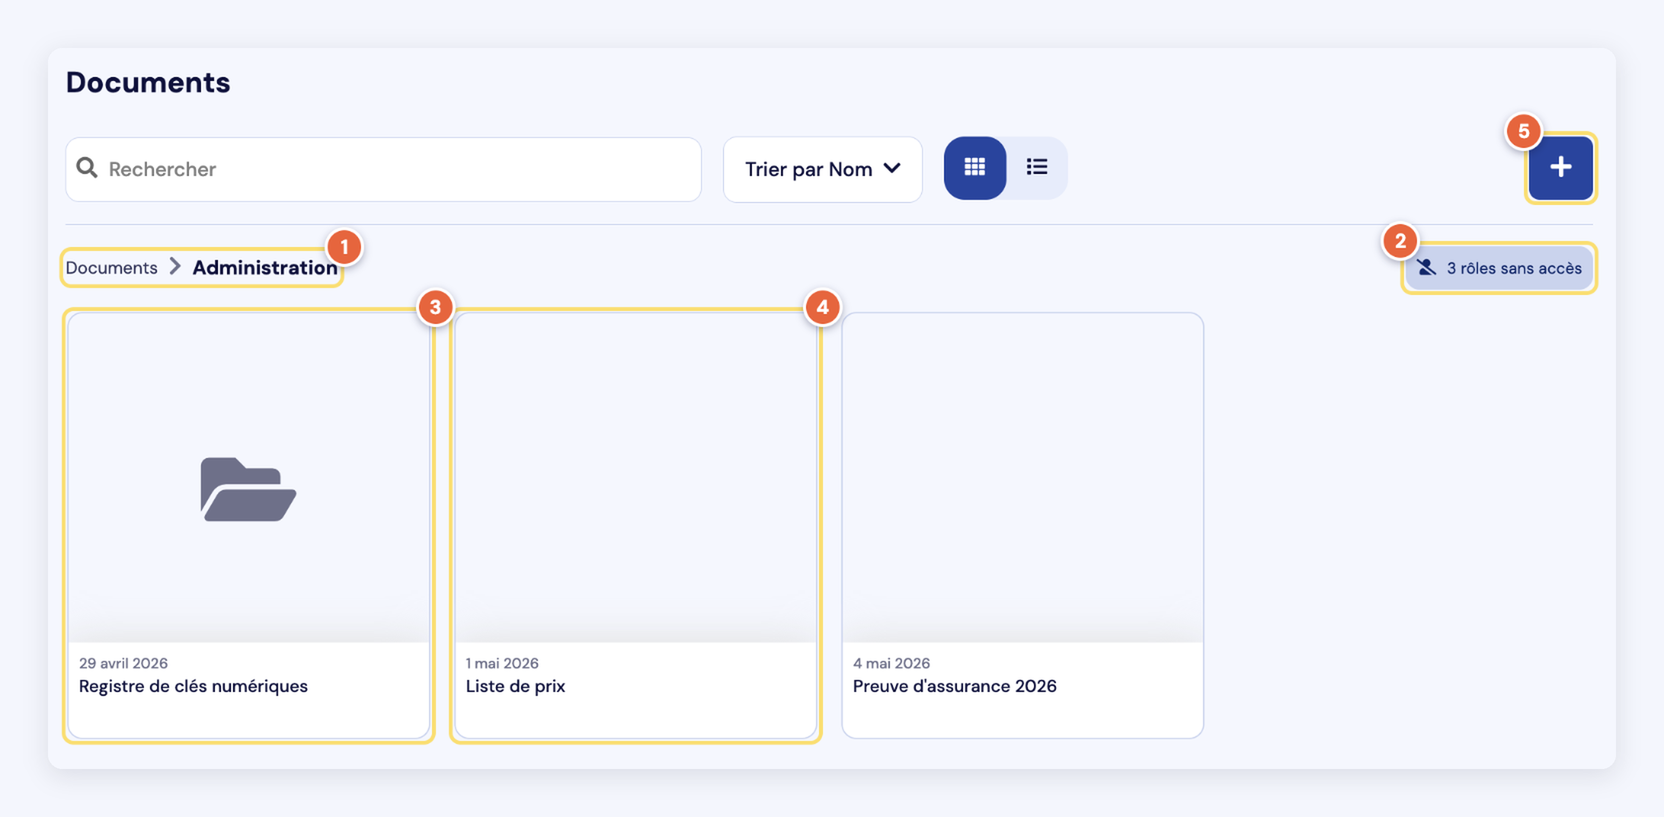The height and width of the screenshot is (817, 1664).
Task: Switch to list view
Action: click(x=1037, y=168)
